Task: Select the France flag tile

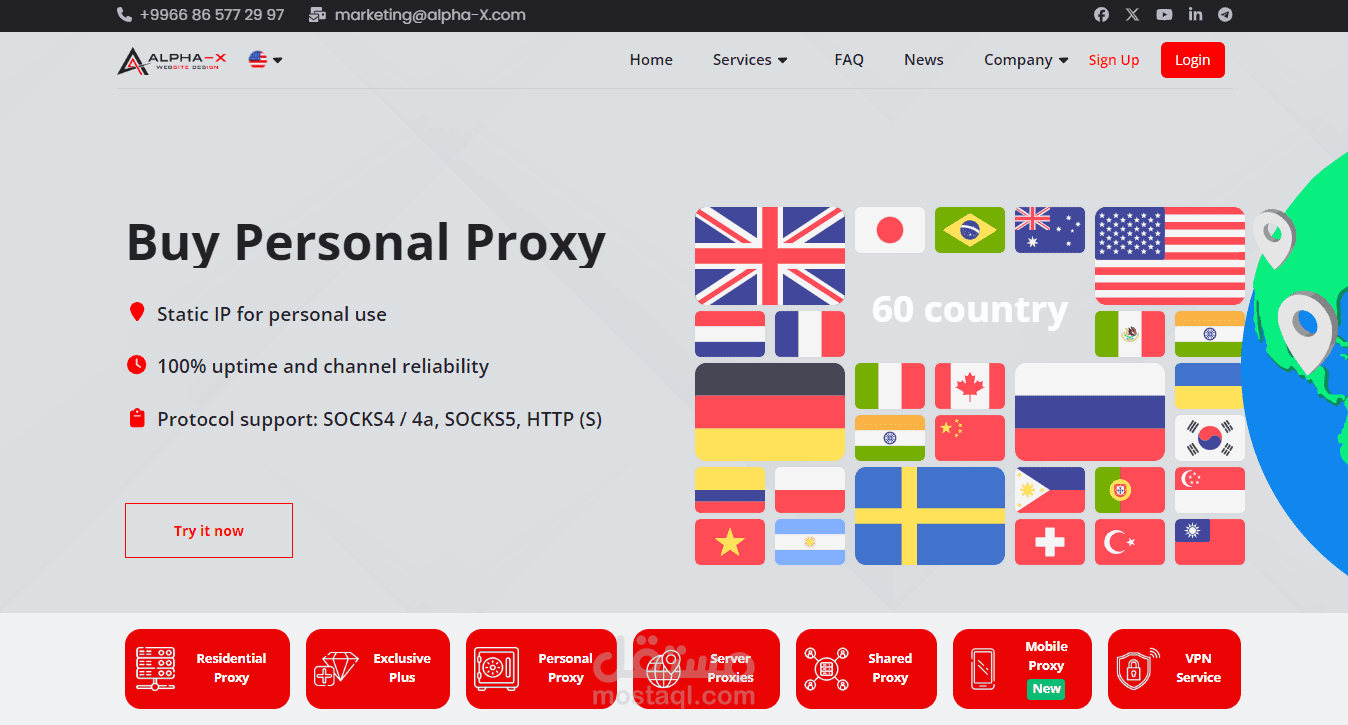Action: tap(810, 334)
